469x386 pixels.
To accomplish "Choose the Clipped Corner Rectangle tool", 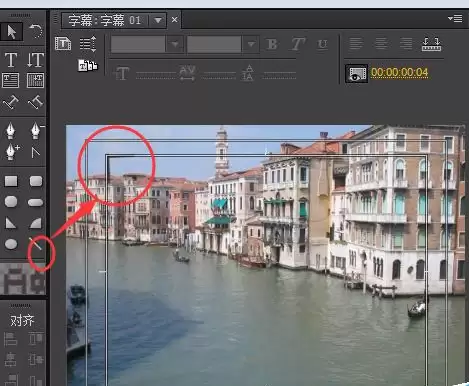I will [11, 202].
